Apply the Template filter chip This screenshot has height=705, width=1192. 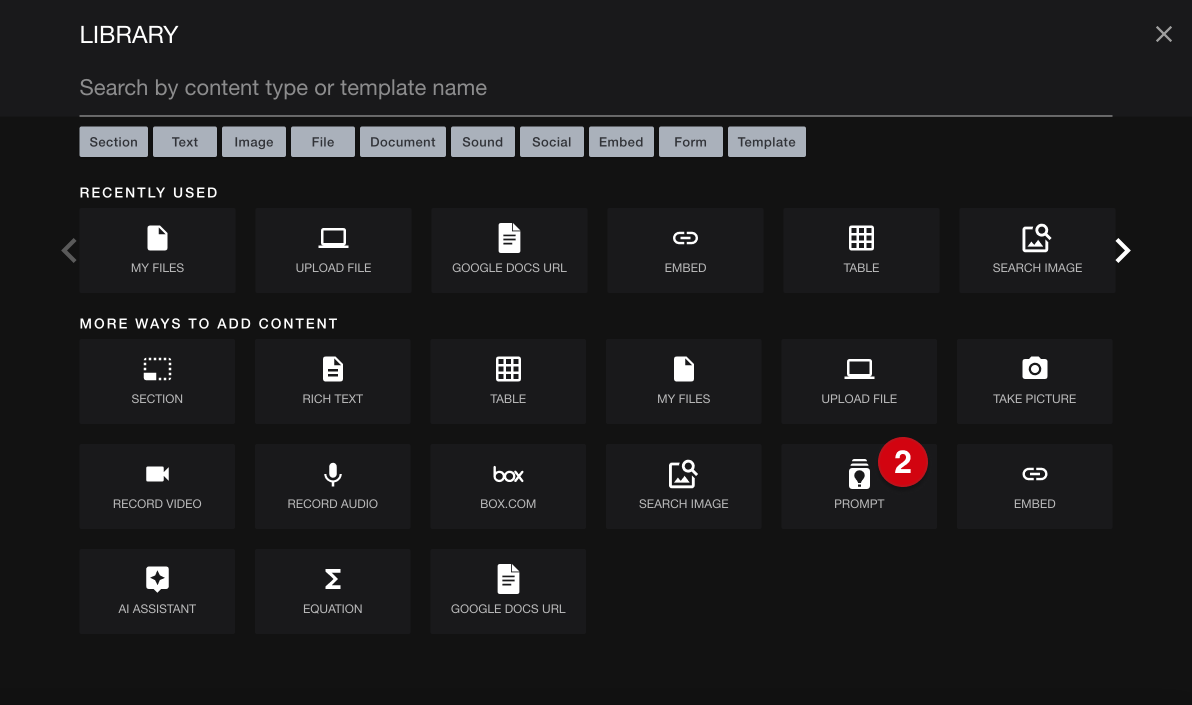(766, 142)
